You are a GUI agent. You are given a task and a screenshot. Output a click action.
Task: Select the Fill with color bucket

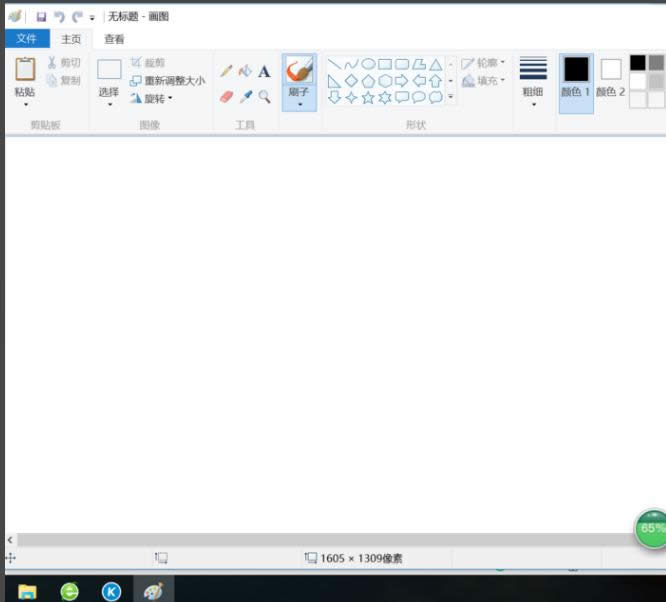[245, 71]
